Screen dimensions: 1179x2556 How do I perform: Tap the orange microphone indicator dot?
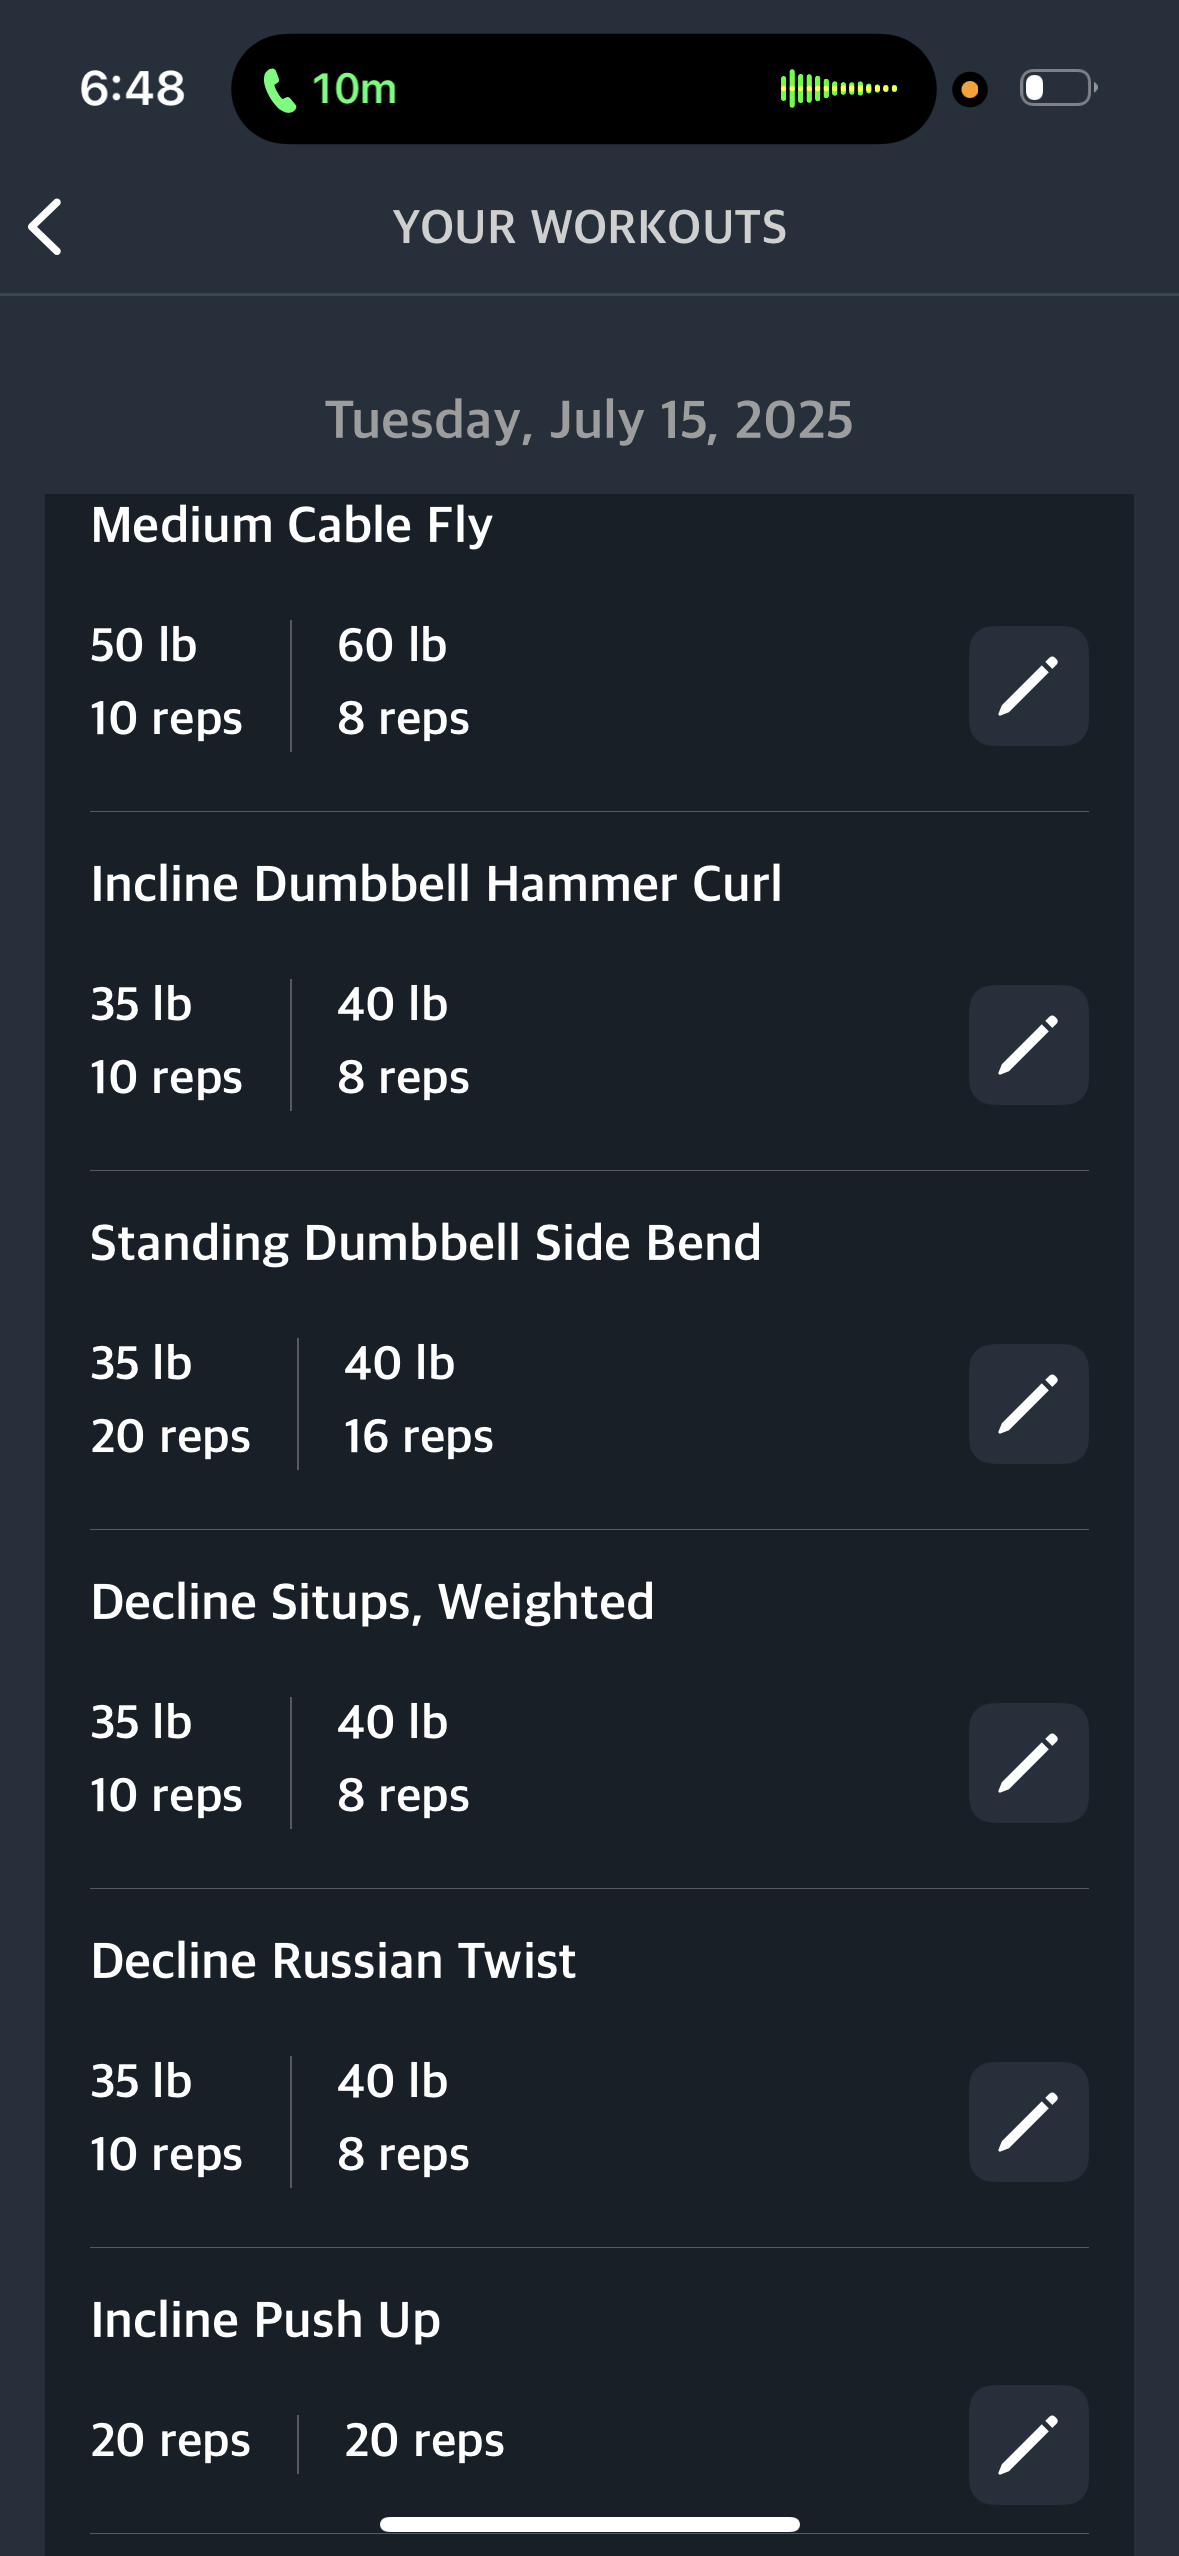click(969, 89)
